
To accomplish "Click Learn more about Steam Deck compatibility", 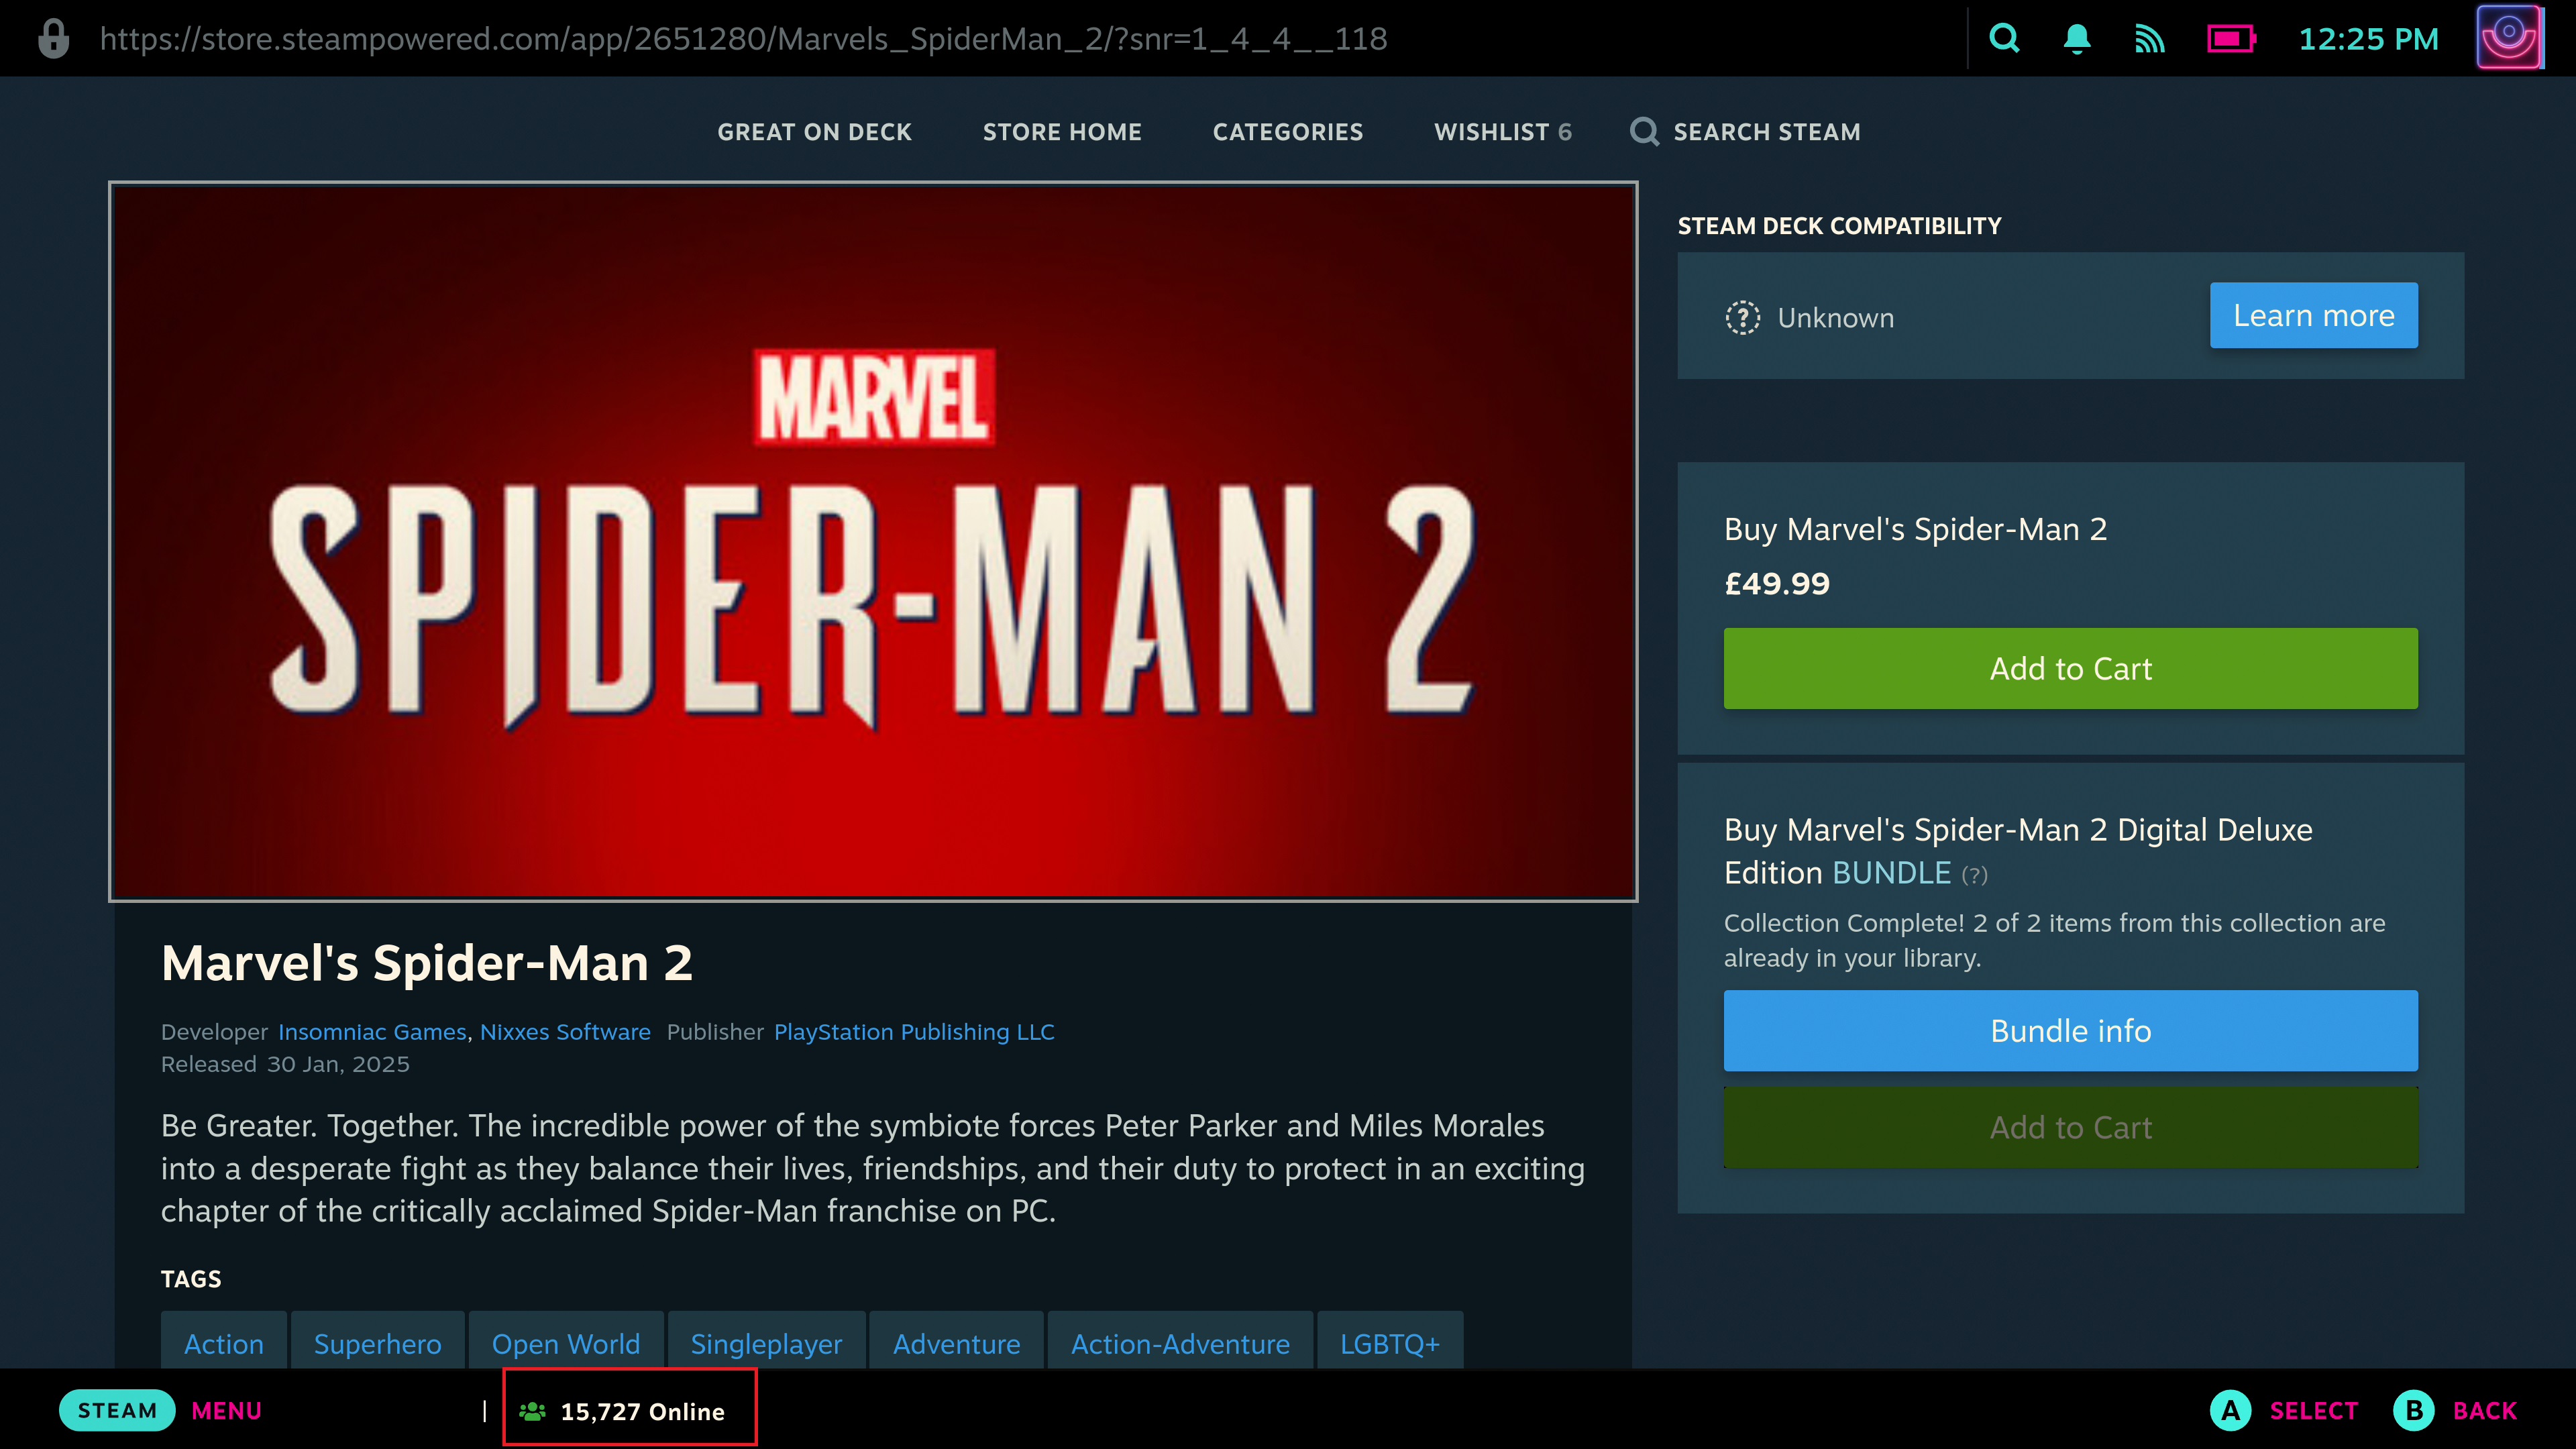I will pos(2312,315).
